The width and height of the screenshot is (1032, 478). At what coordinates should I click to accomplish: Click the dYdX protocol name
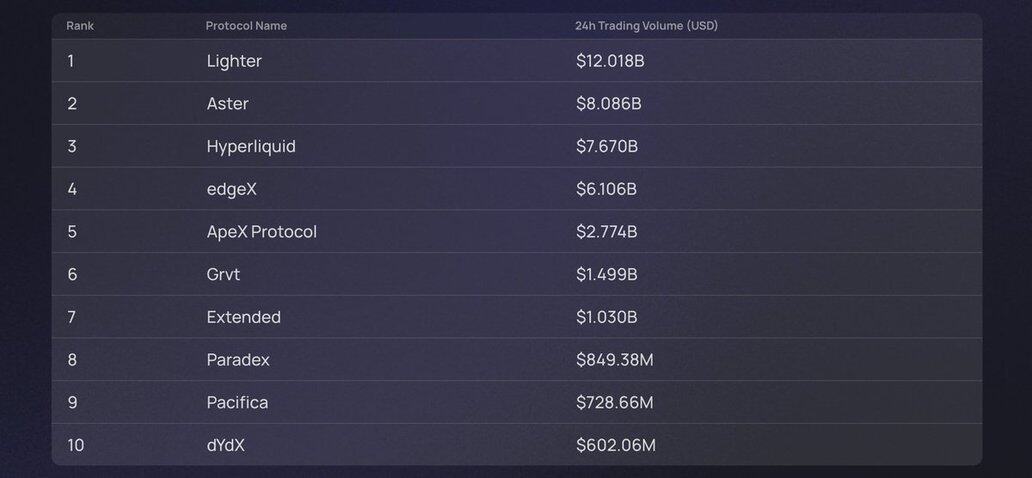[225, 446]
